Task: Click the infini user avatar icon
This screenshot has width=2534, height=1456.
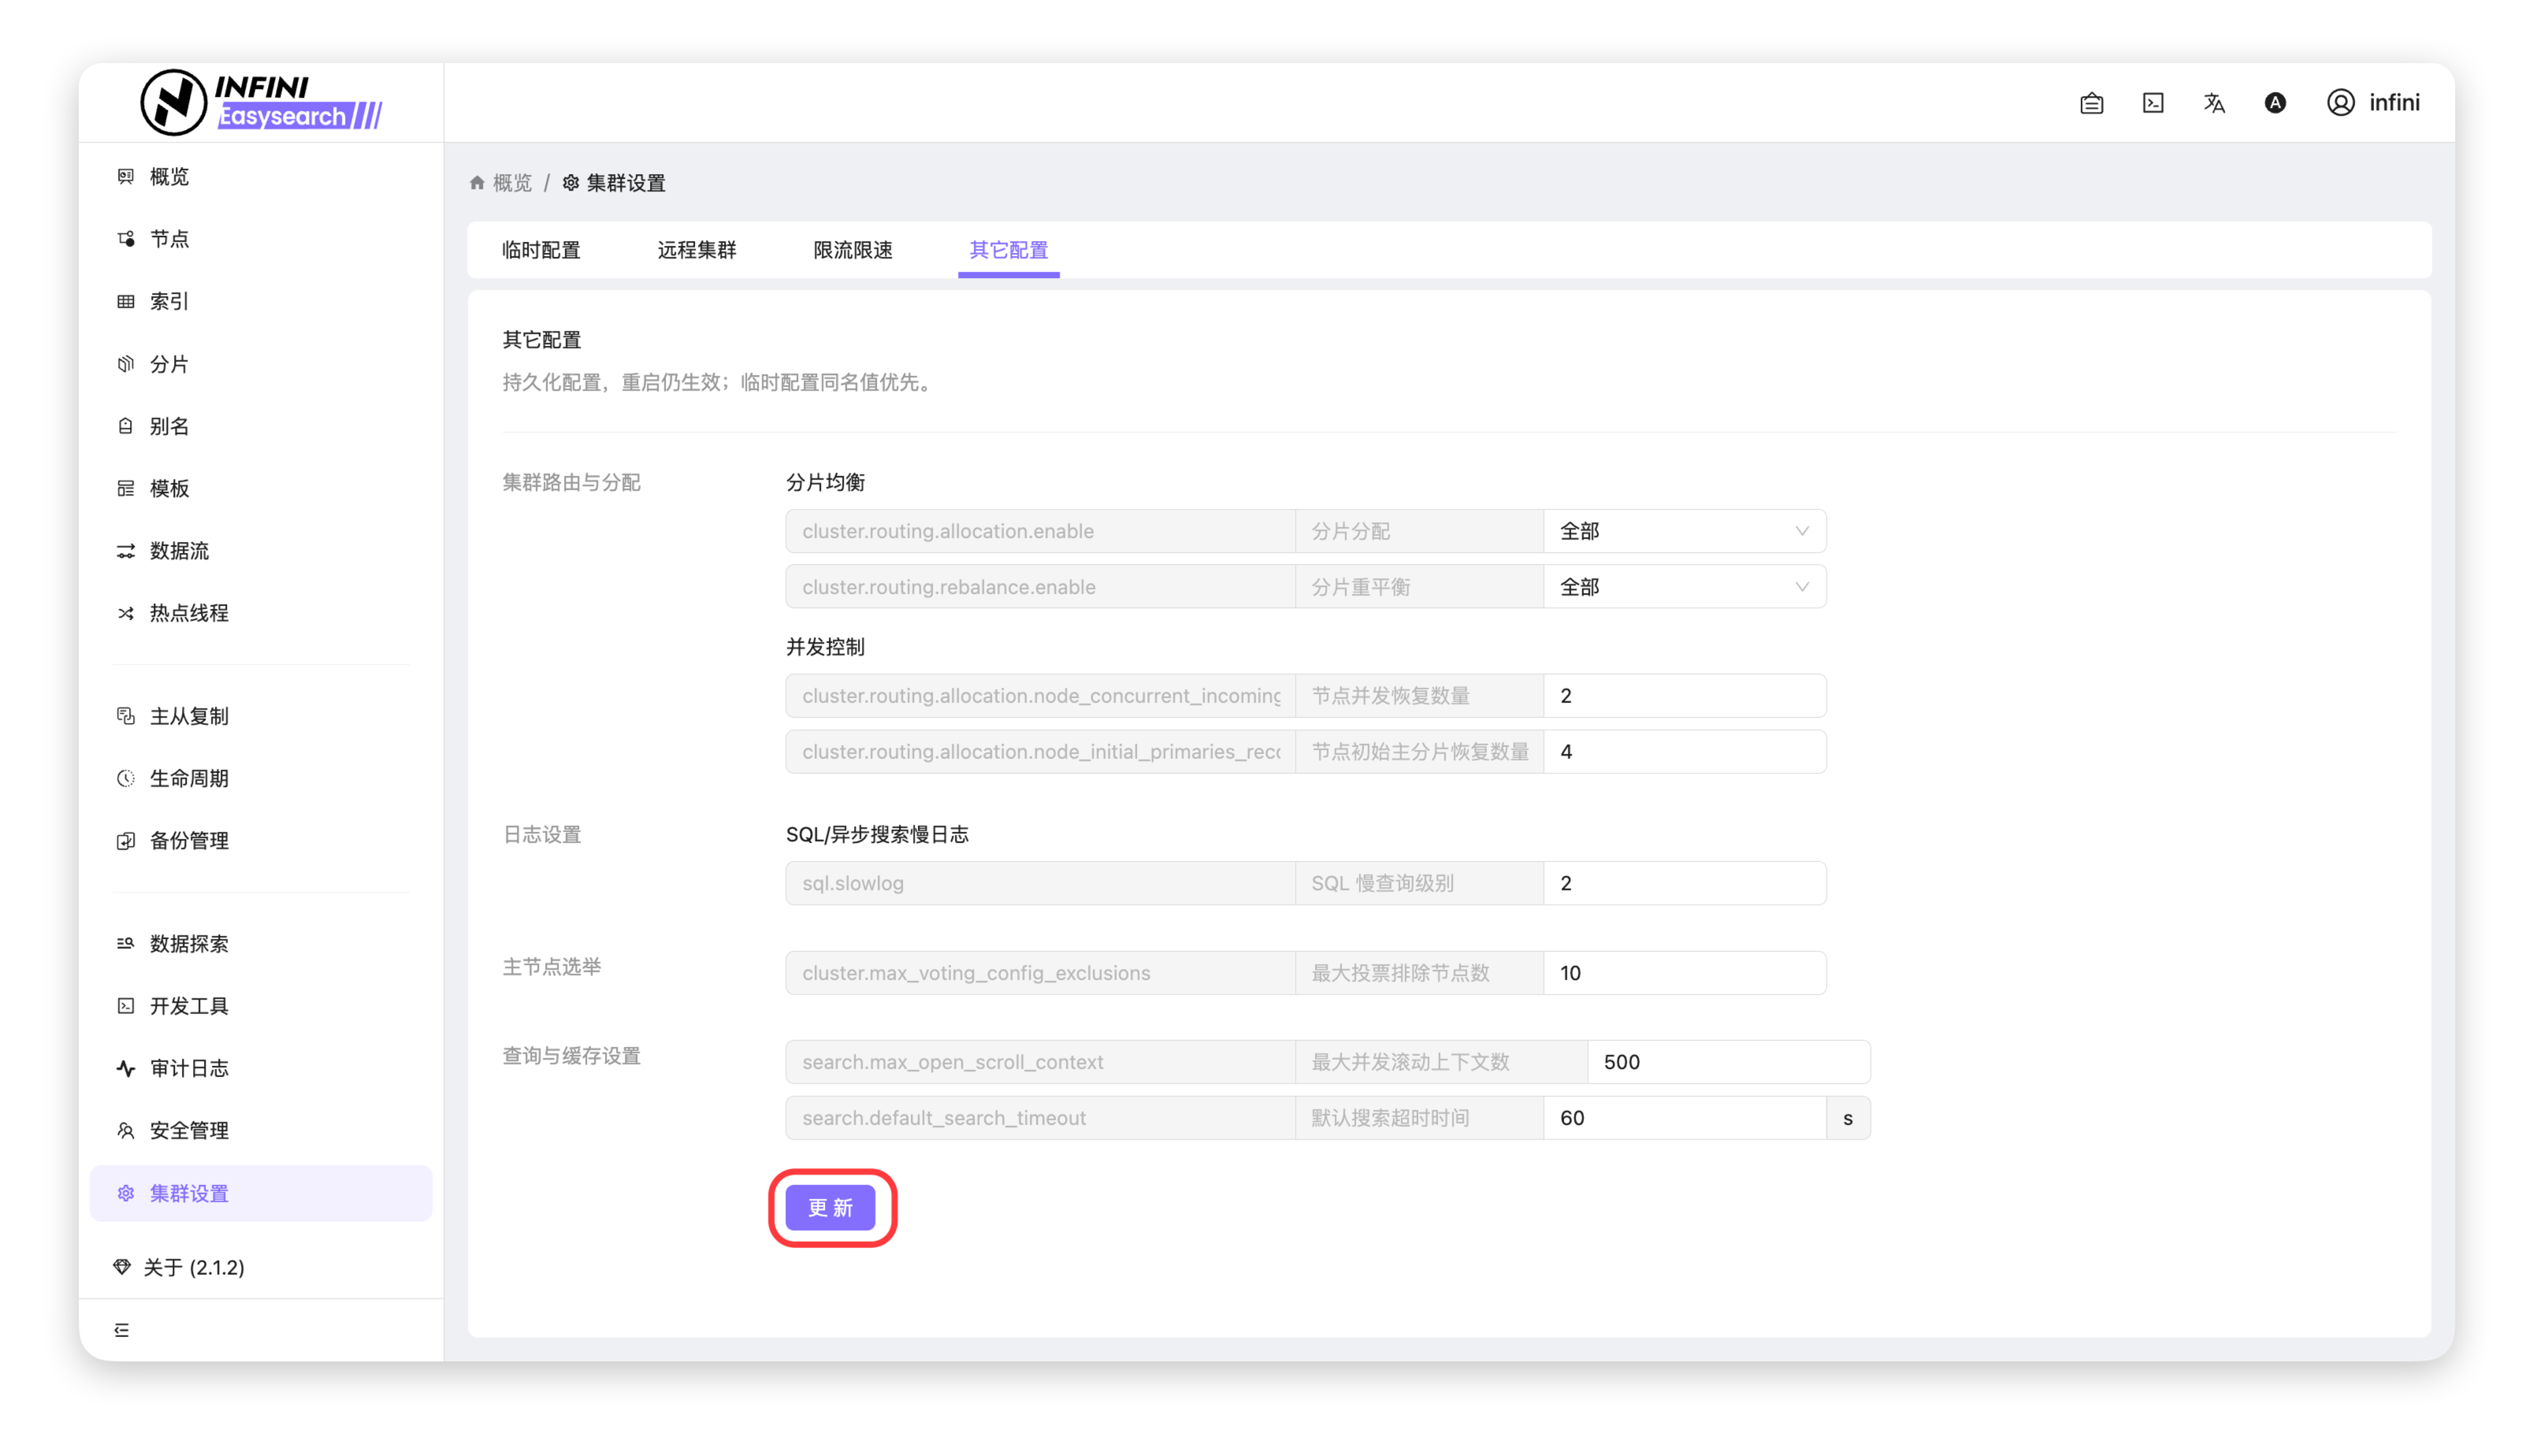Action: [x=2340, y=103]
